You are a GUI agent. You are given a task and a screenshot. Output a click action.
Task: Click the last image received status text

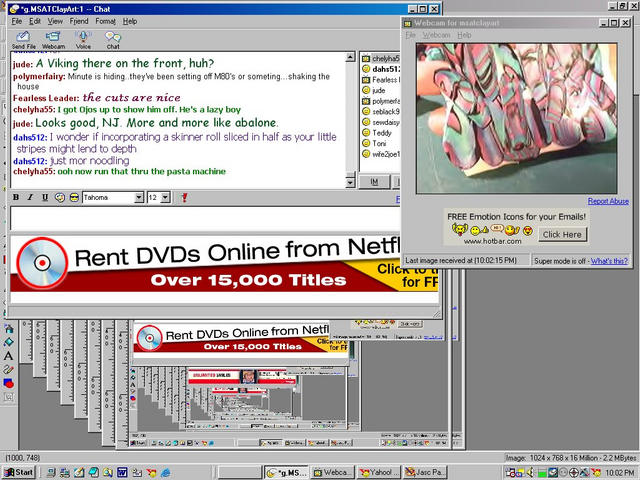coord(461,260)
